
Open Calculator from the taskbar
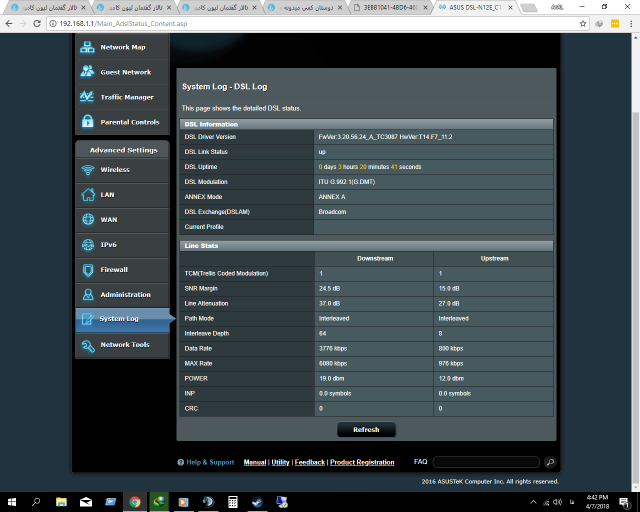tap(233, 502)
